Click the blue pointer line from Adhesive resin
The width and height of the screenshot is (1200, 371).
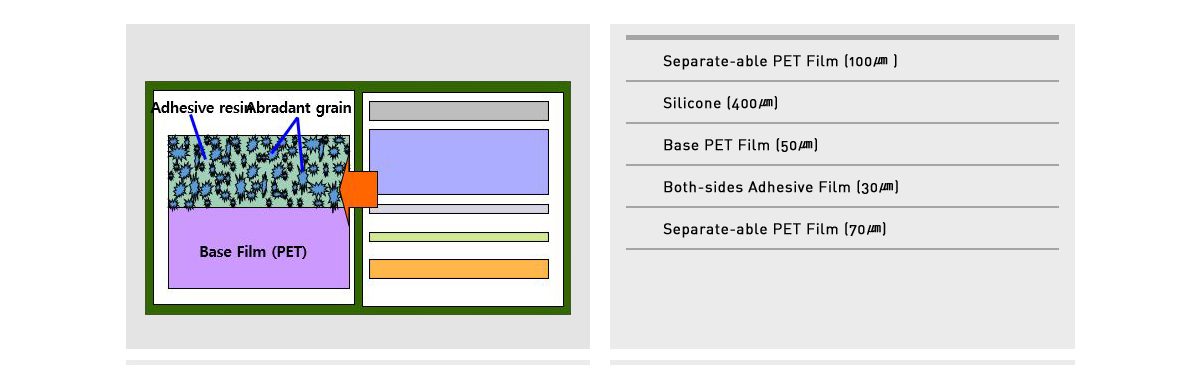[x=198, y=136]
